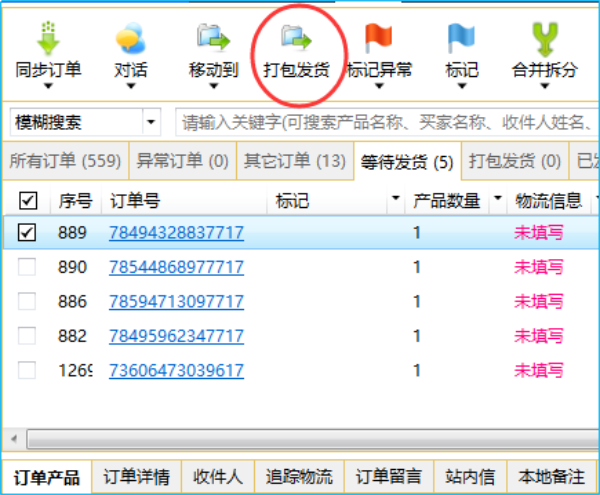The width and height of the screenshot is (600, 495).
Task: Toggle the select-all checkbox in table header
Action: coord(28,201)
